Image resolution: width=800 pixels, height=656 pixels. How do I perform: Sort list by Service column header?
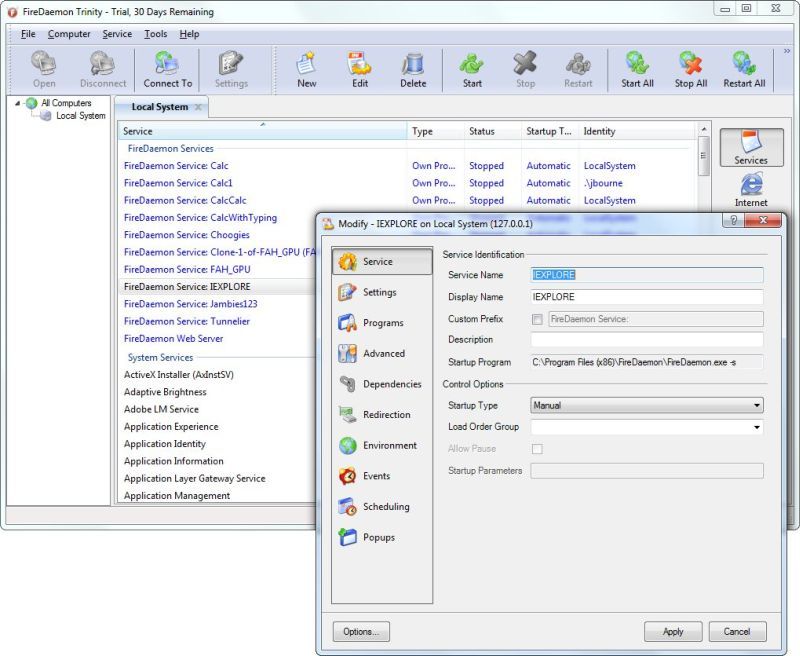pyautogui.click(x=262, y=131)
